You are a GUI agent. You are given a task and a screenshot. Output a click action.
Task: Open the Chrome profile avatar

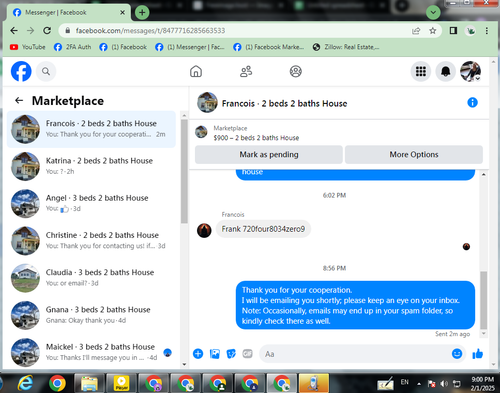pos(470,31)
